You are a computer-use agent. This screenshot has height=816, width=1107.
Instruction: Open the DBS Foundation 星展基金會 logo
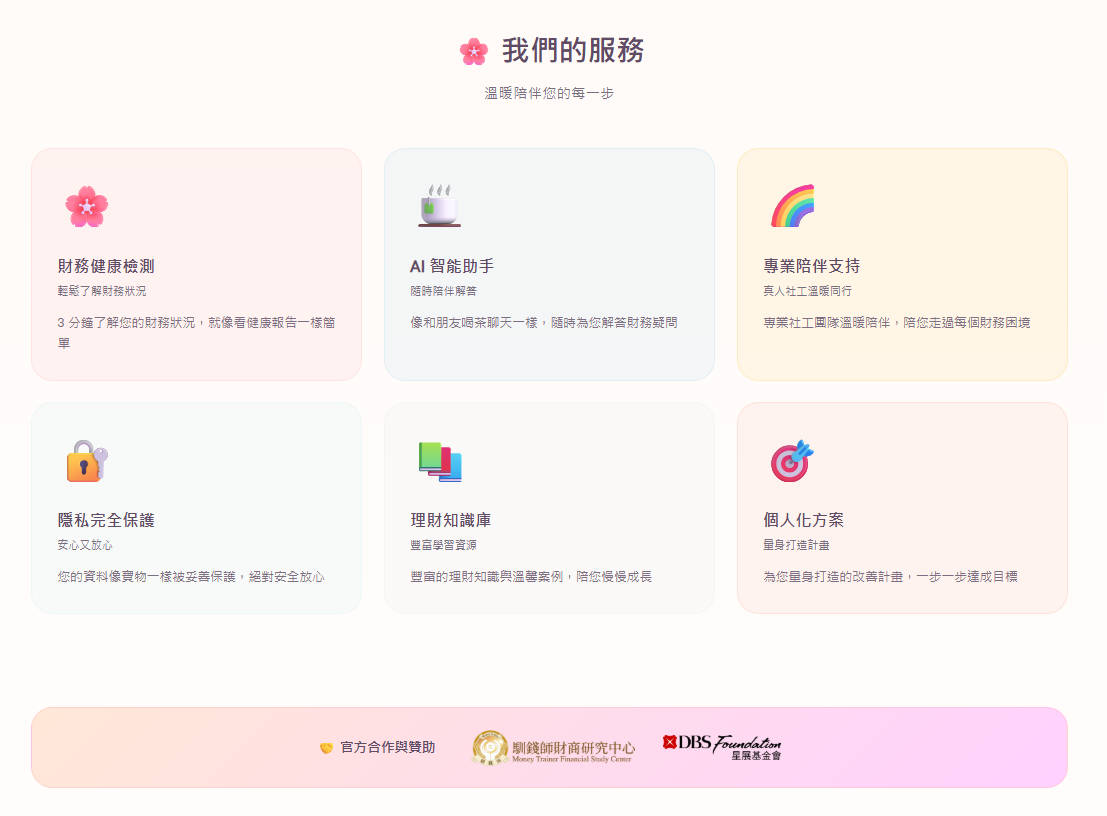(x=722, y=747)
